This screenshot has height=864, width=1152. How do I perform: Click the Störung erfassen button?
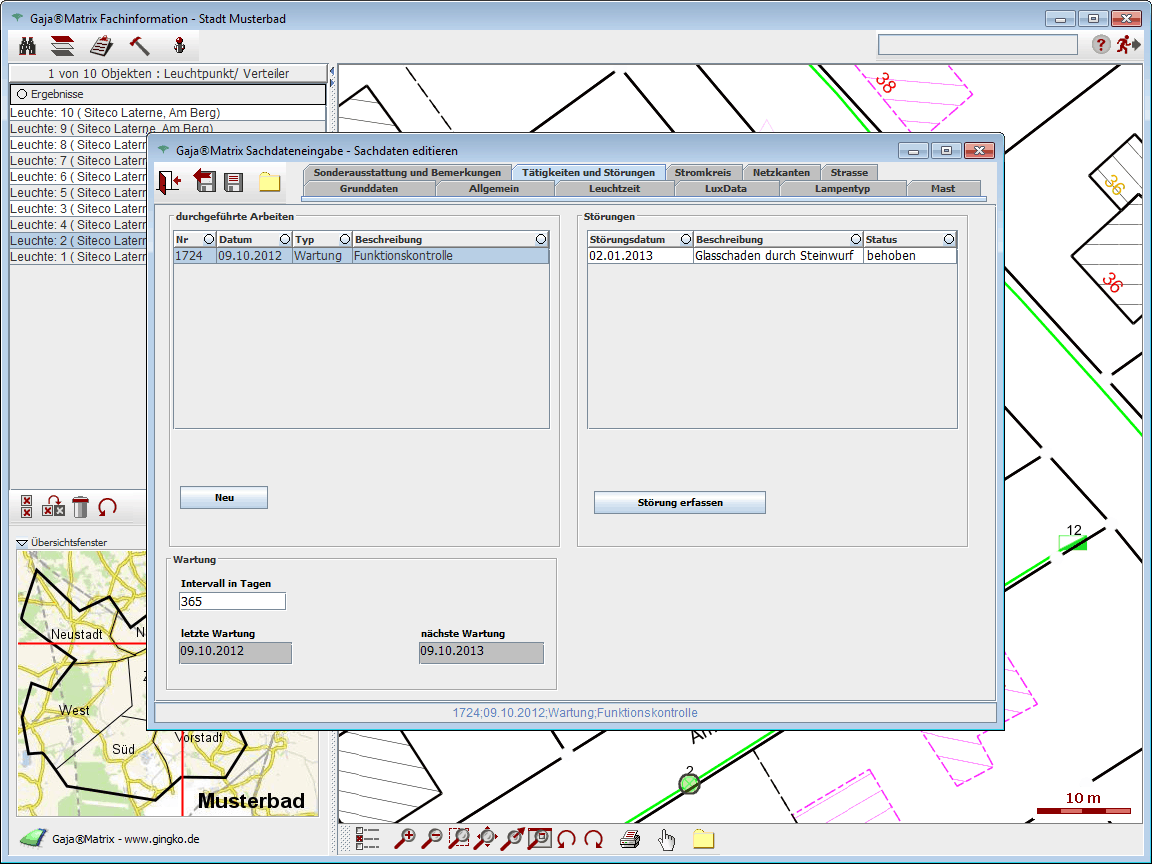[x=679, y=502]
